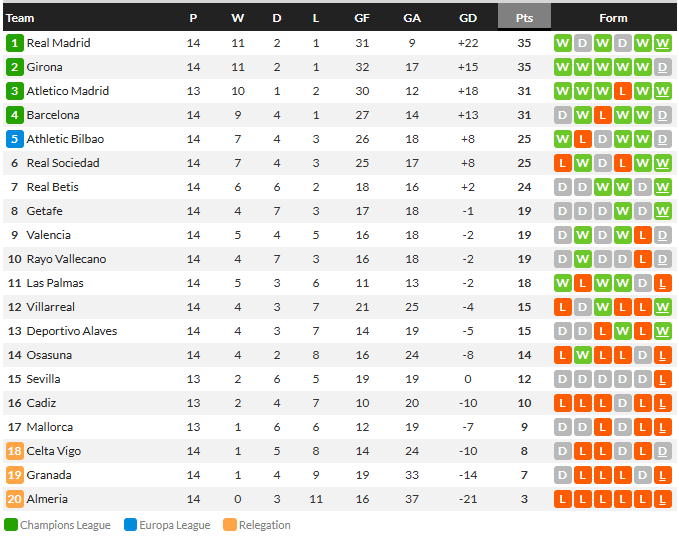Click the green Champions League legend swatch
The width and height of the screenshot is (679, 549).
pos(11,525)
